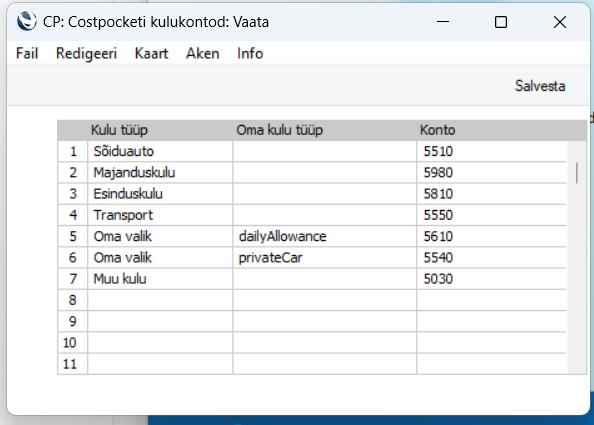Select row number 5 header

tap(73, 236)
